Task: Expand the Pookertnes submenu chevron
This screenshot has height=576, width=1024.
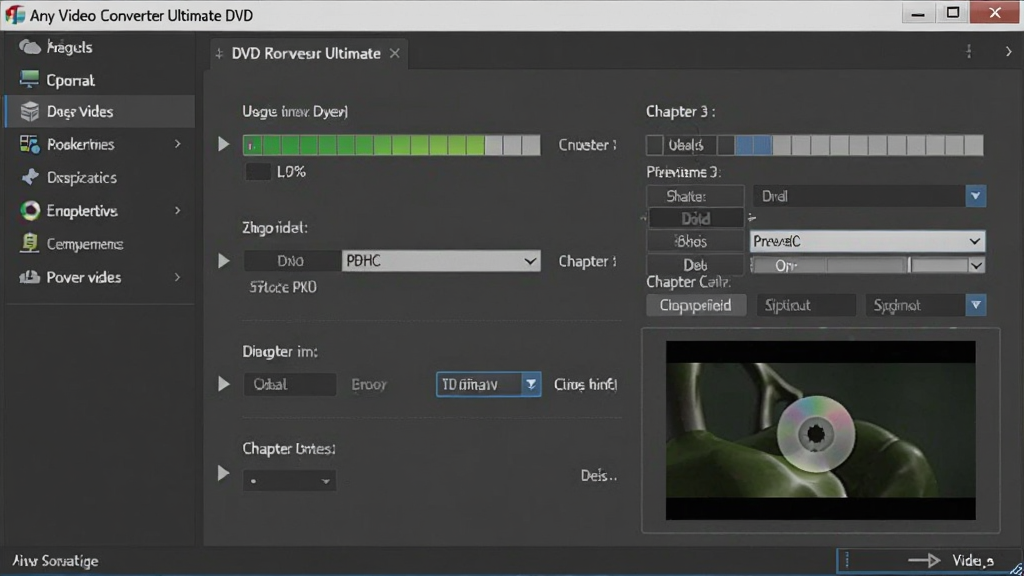Action: point(178,144)
